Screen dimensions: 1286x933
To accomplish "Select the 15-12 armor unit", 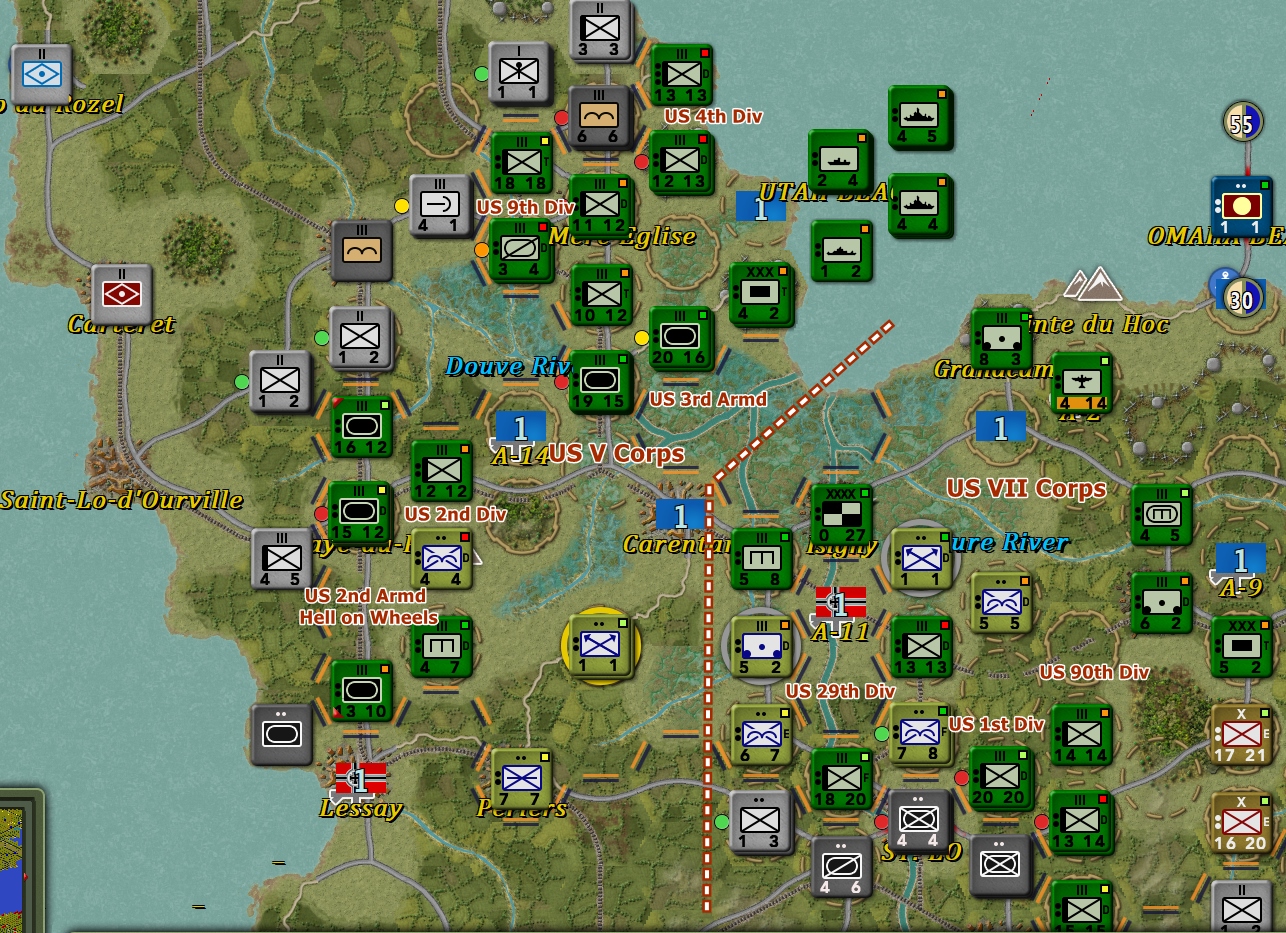I will 360,514.
